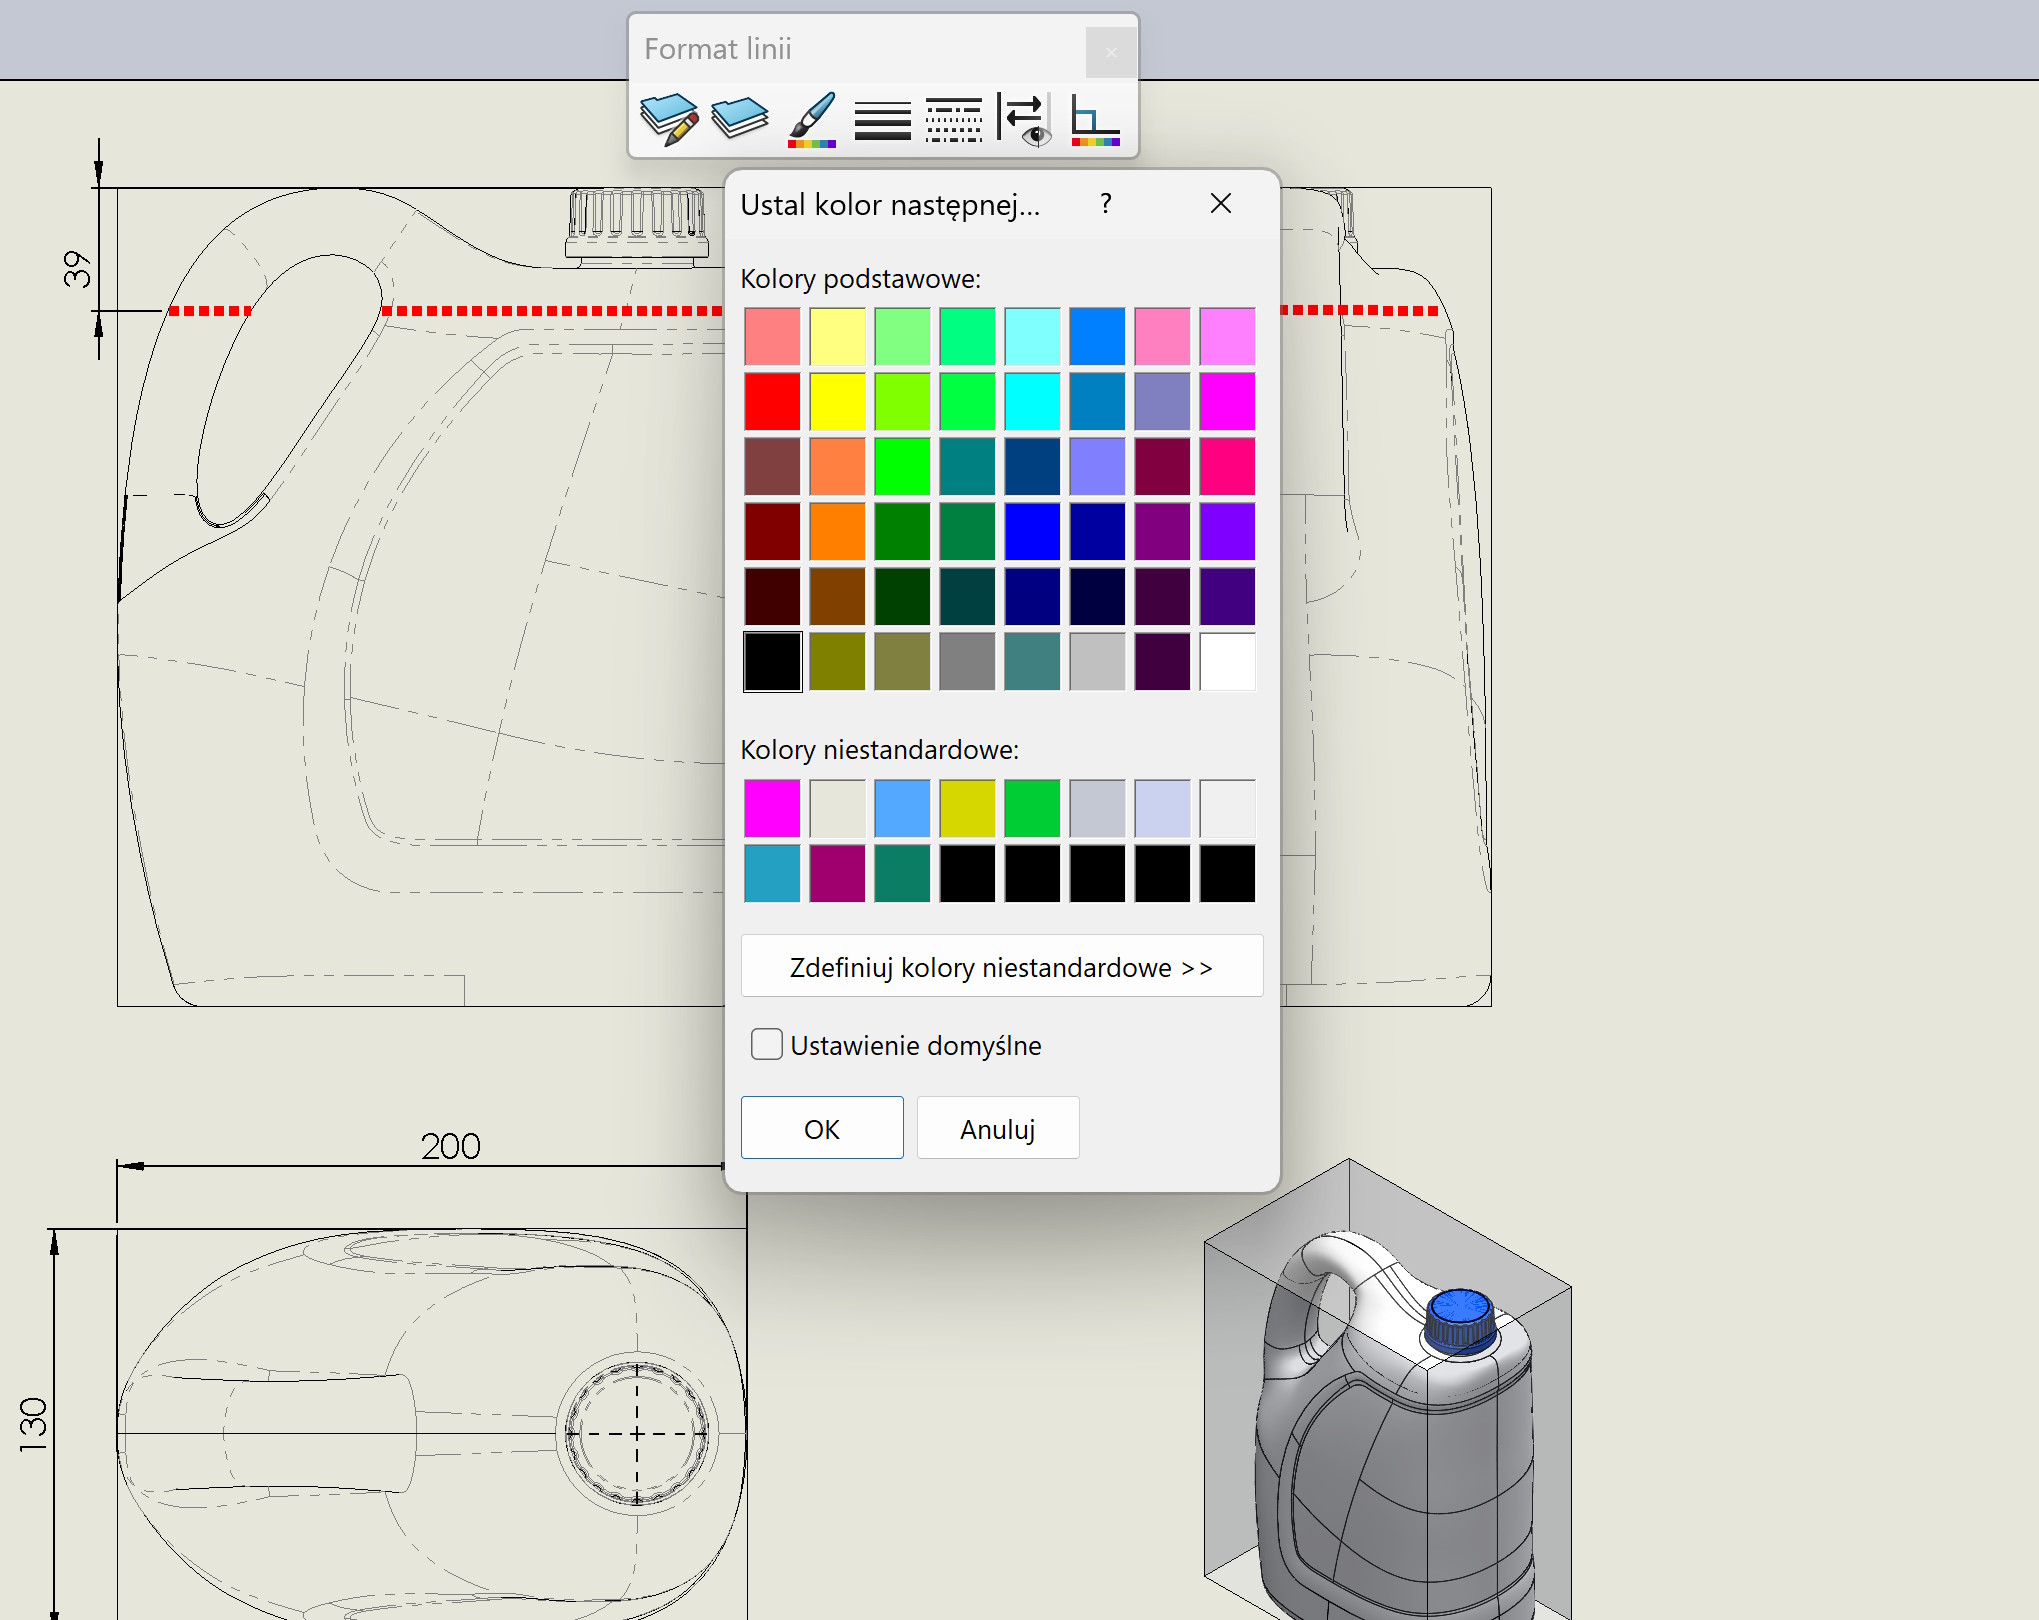The width and height of the screenshot is (2039, 1620).
Task: Open the Line Thickness tool
Action: (x=882, y=120)
